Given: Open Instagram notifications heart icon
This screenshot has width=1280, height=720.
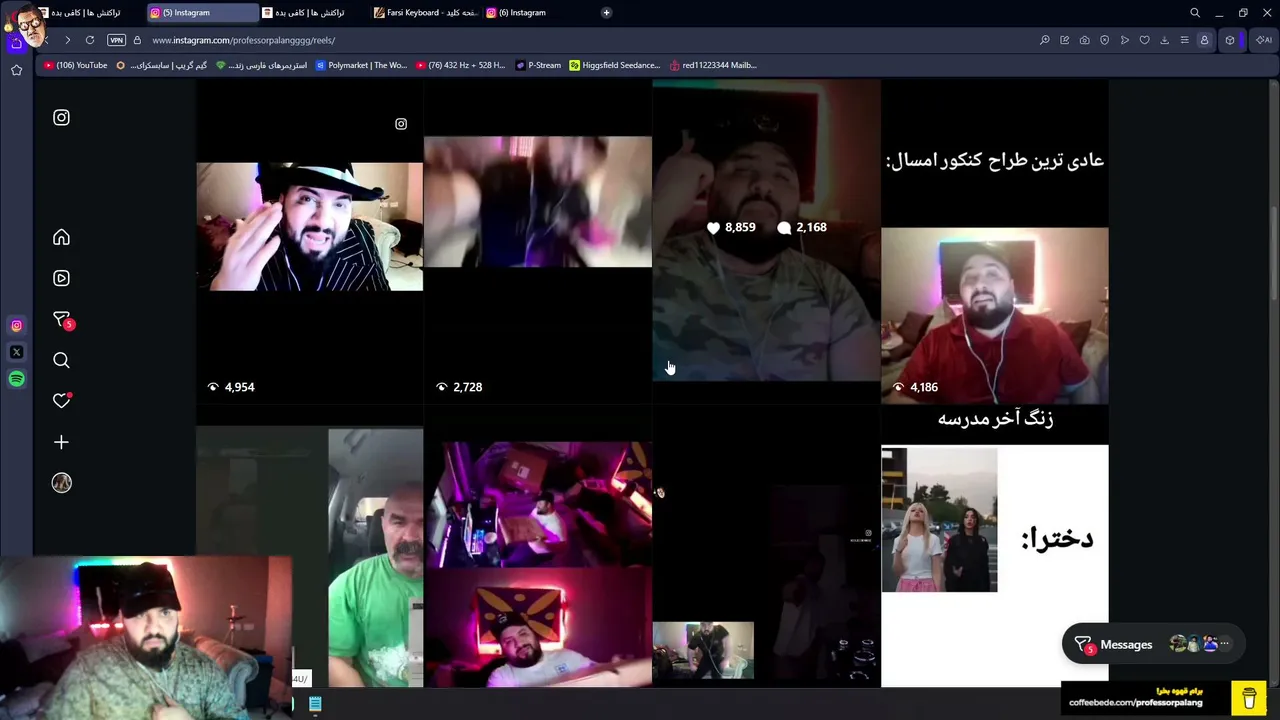Looking at the screenshot, I should [62, 400].
